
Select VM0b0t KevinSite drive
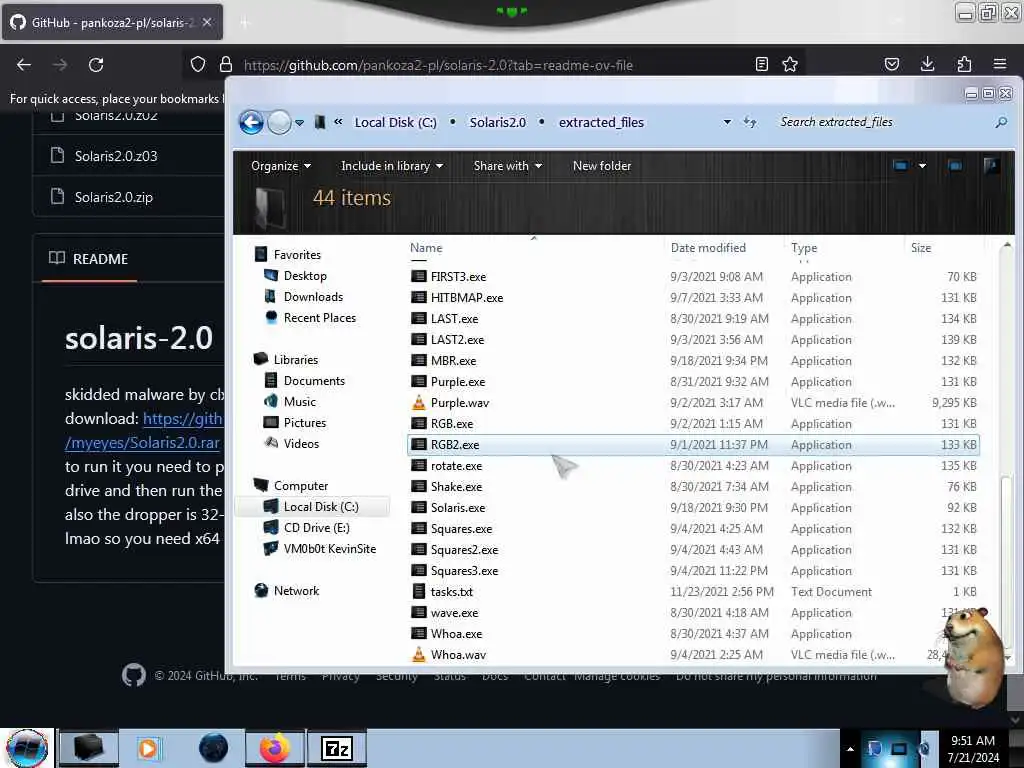click(x=329, y=549)
